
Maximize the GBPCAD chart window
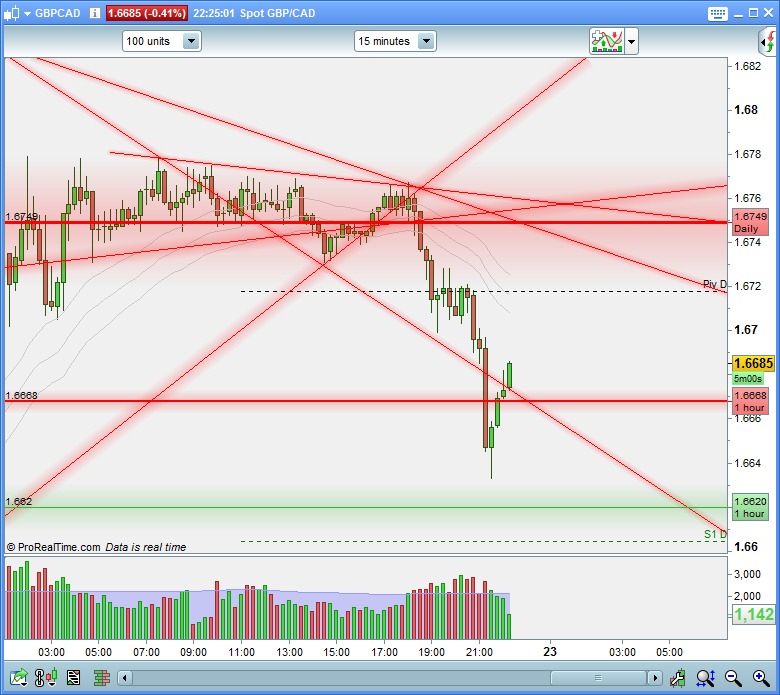tap(754, 13)
